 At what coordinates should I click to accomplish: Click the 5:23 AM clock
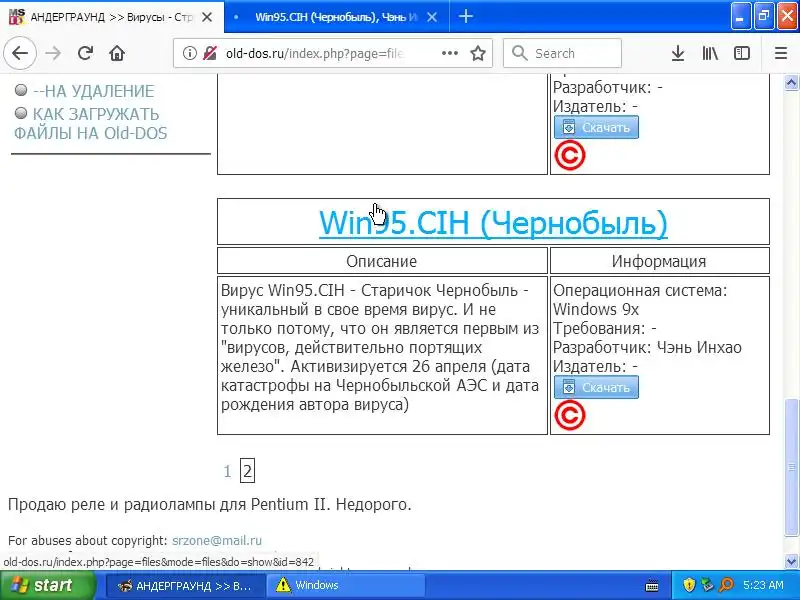pos(763,585)
